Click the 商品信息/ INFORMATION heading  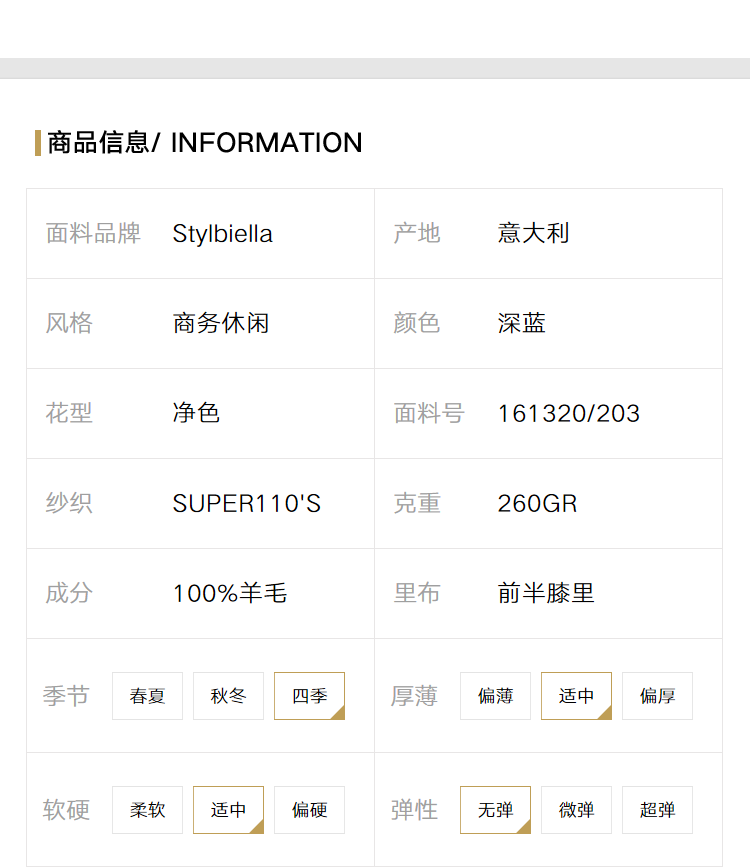(205, 143)
